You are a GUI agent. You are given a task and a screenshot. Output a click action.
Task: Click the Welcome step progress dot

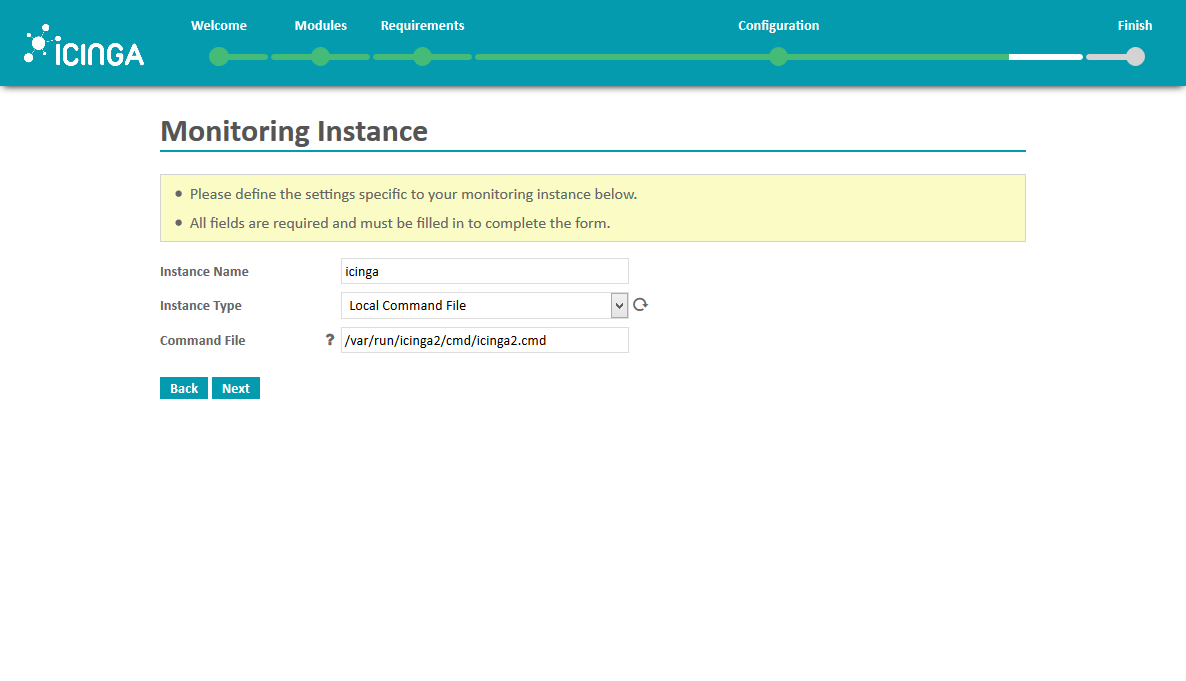pyautogui.click(x=219, y=57)
